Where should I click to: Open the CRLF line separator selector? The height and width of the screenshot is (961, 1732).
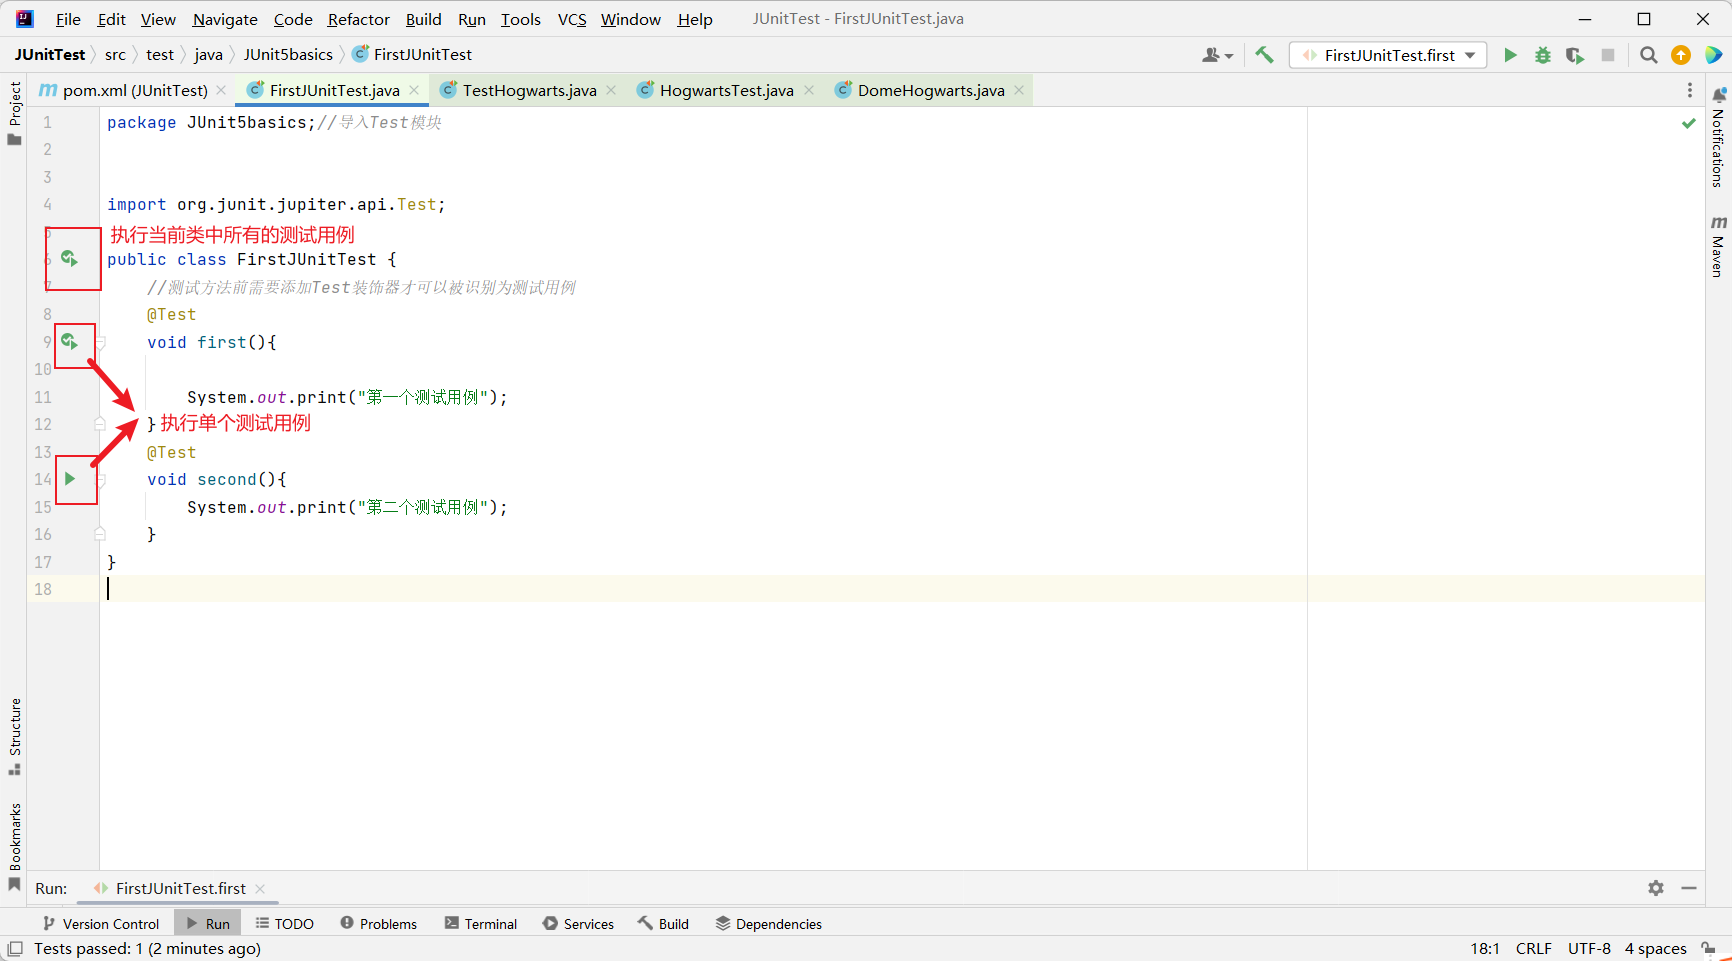coord(1533,949)
